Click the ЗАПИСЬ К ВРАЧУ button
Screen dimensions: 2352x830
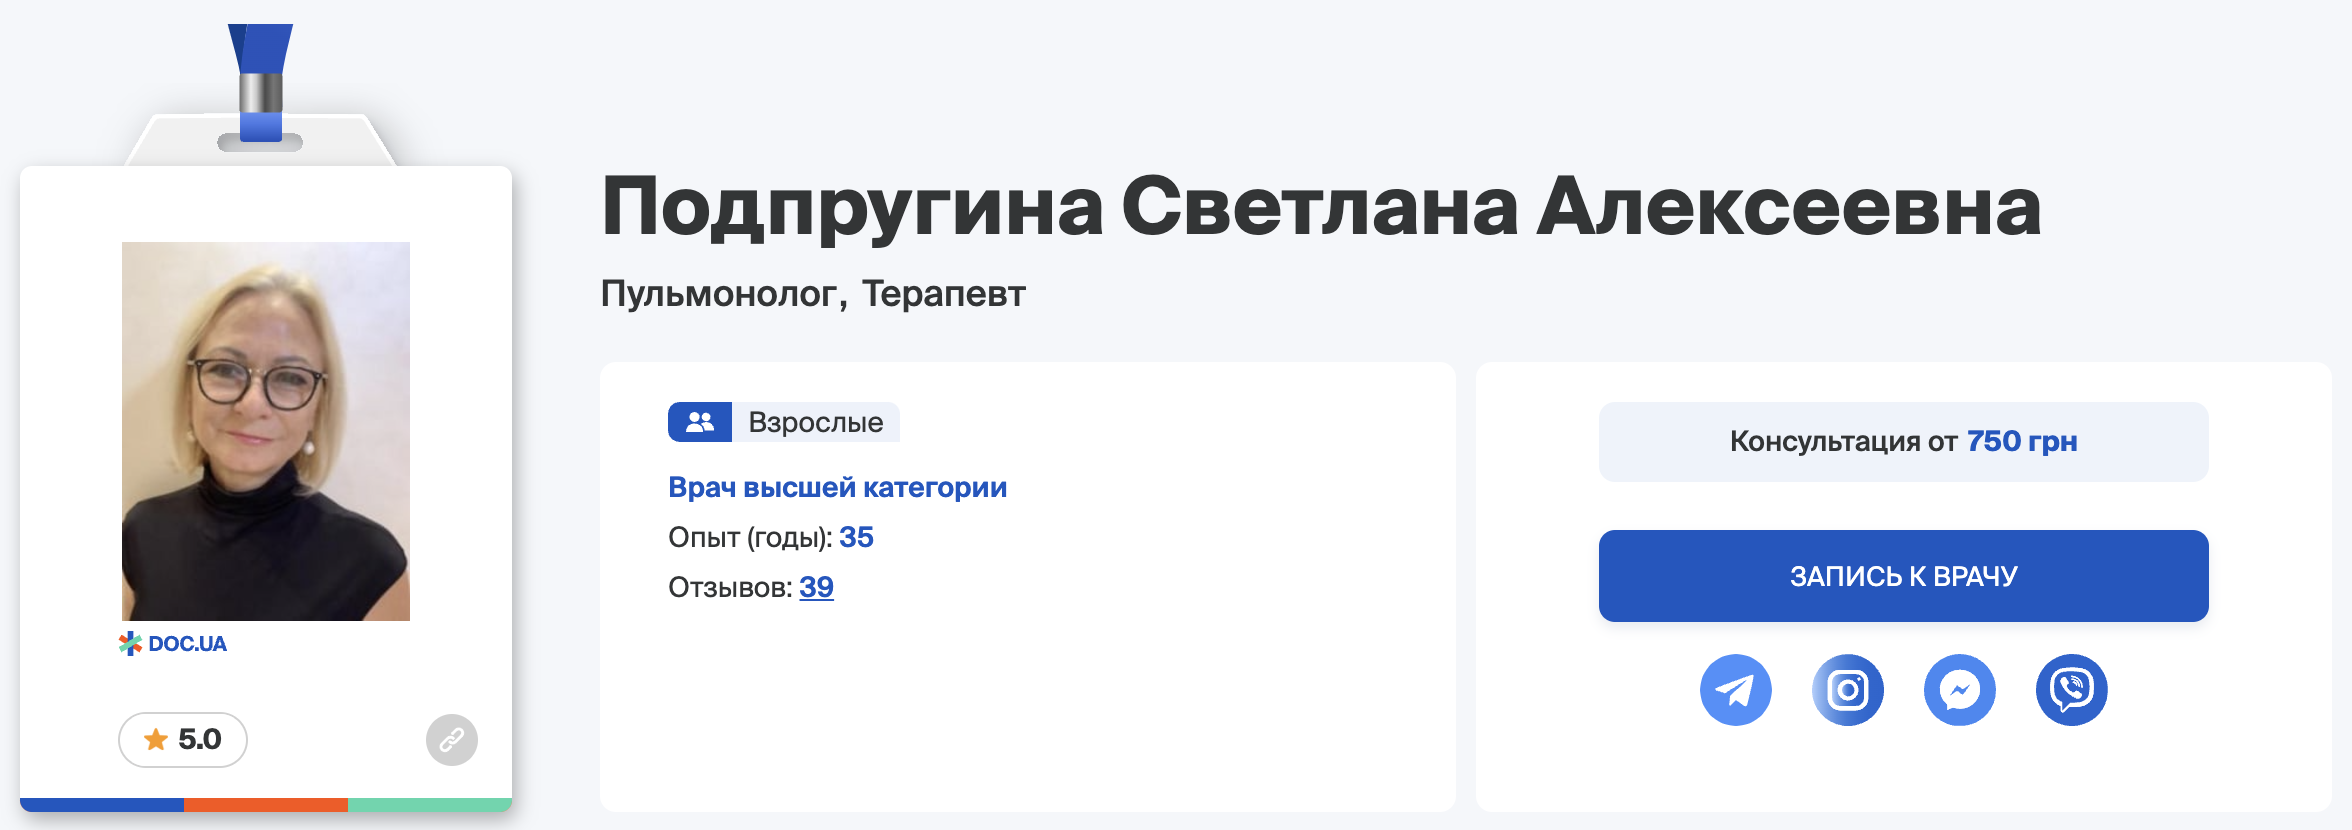pos(1903,576)
